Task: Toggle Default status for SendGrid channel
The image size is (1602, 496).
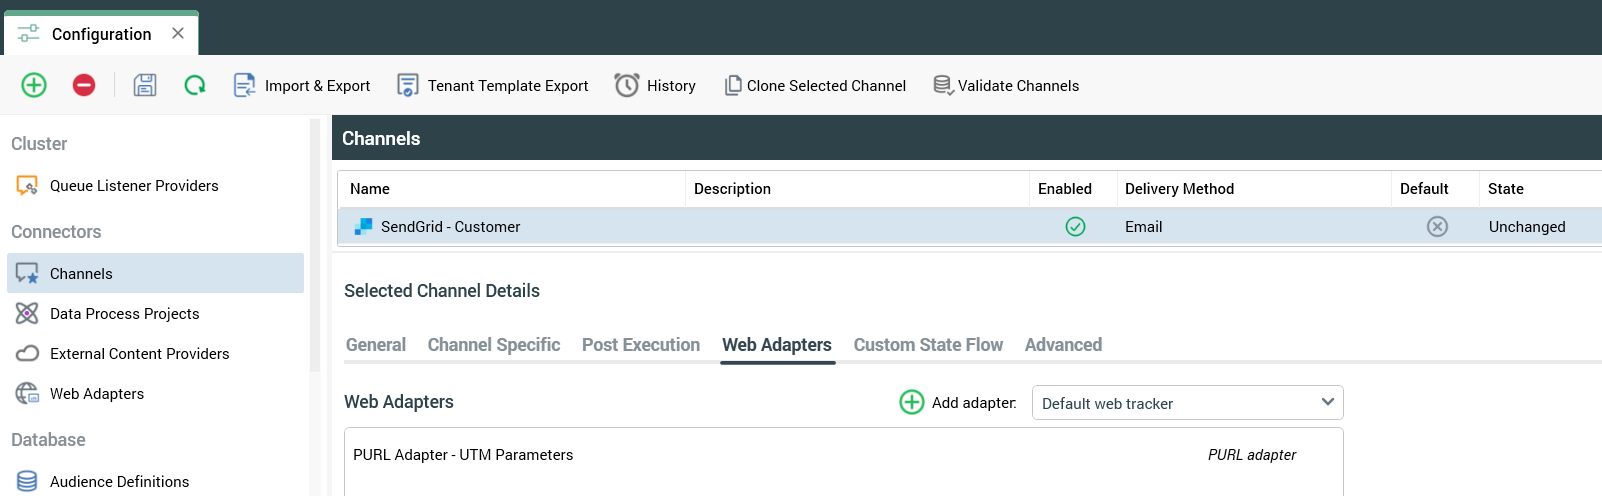Action: [x=1437, y=227]
